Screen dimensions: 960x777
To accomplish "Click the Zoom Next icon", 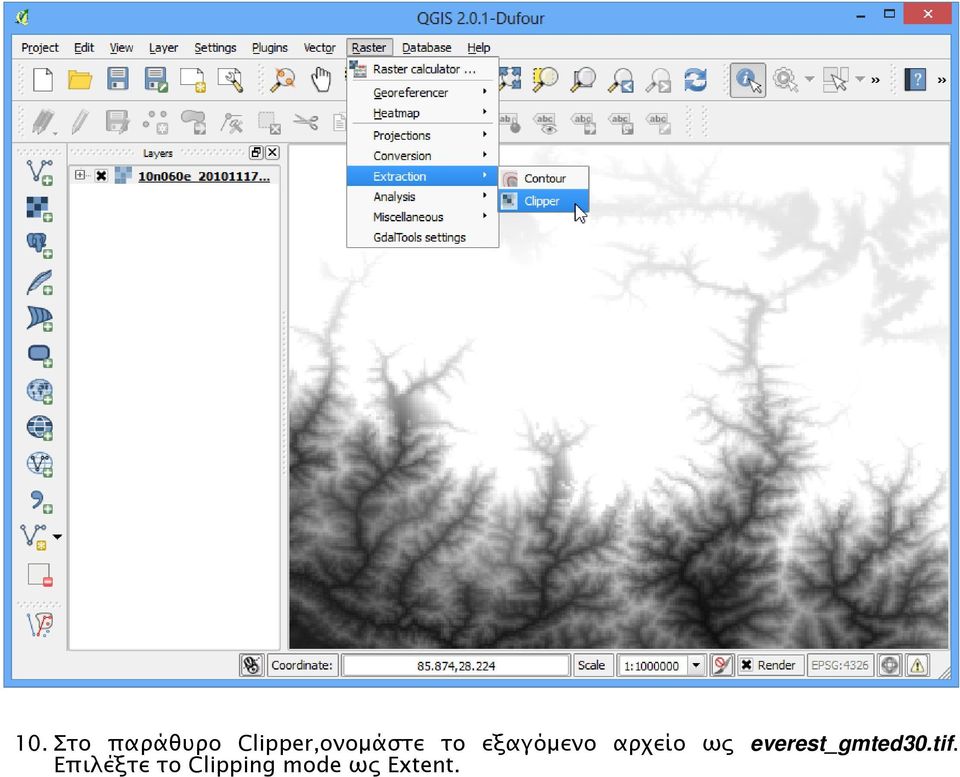I will point(659,80).
